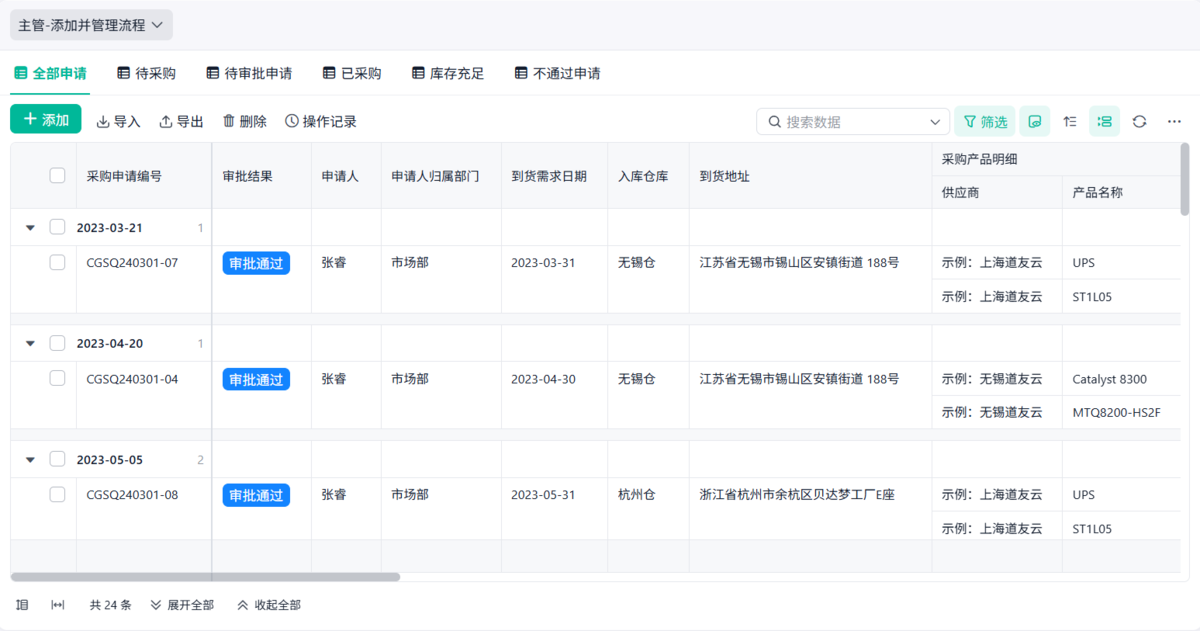Tick the checkbox for group 2023-03-21

coord(58,227)
